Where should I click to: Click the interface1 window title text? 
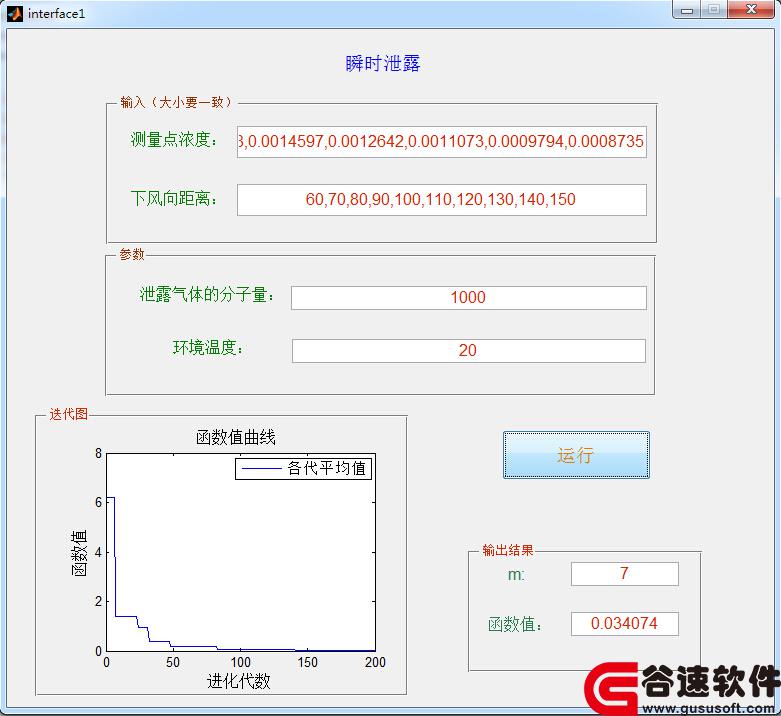click(x=56, y=13)
